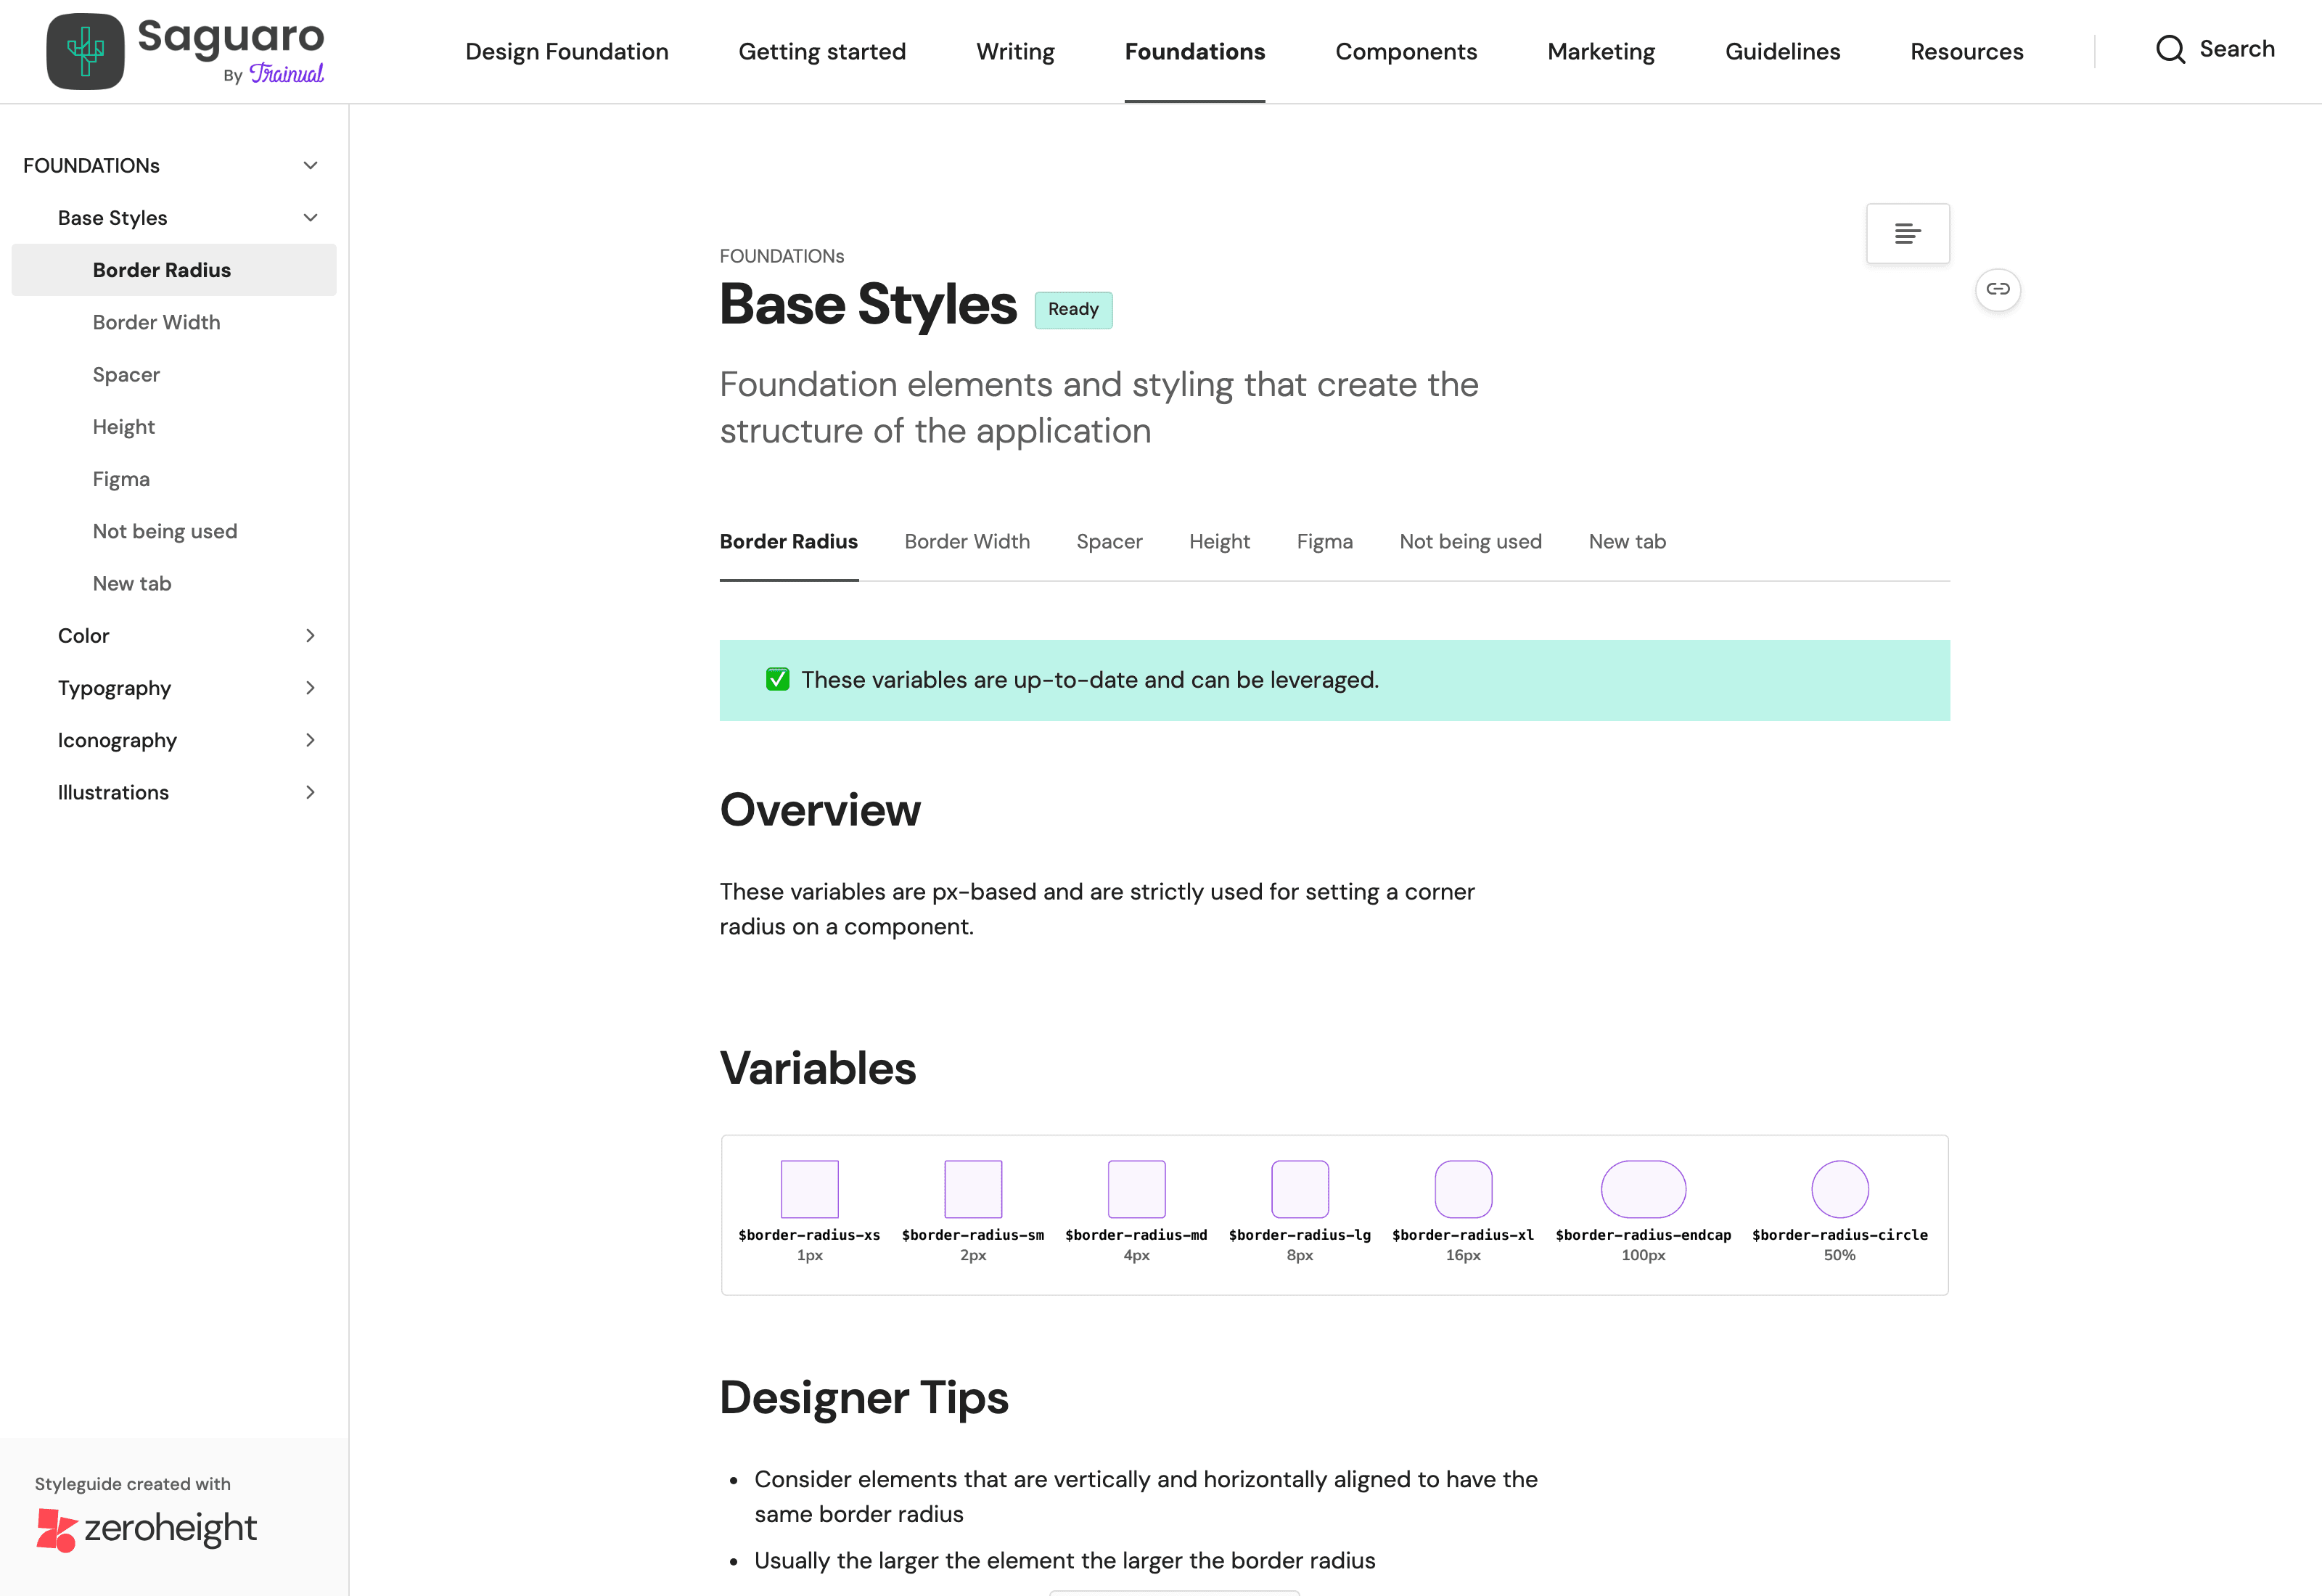Click the Designer Tips heading

pos(864,1397)
